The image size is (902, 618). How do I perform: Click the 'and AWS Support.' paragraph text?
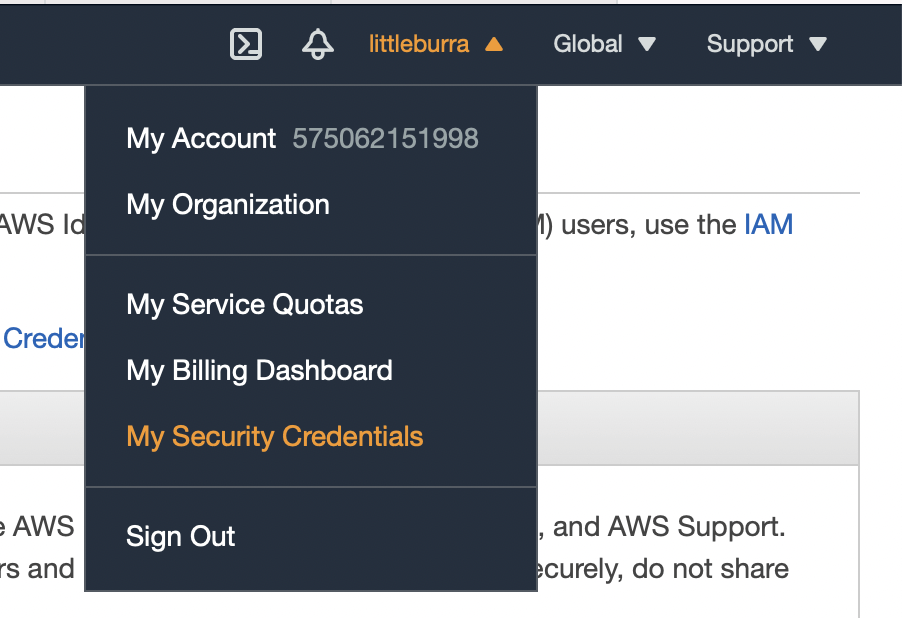668,526
